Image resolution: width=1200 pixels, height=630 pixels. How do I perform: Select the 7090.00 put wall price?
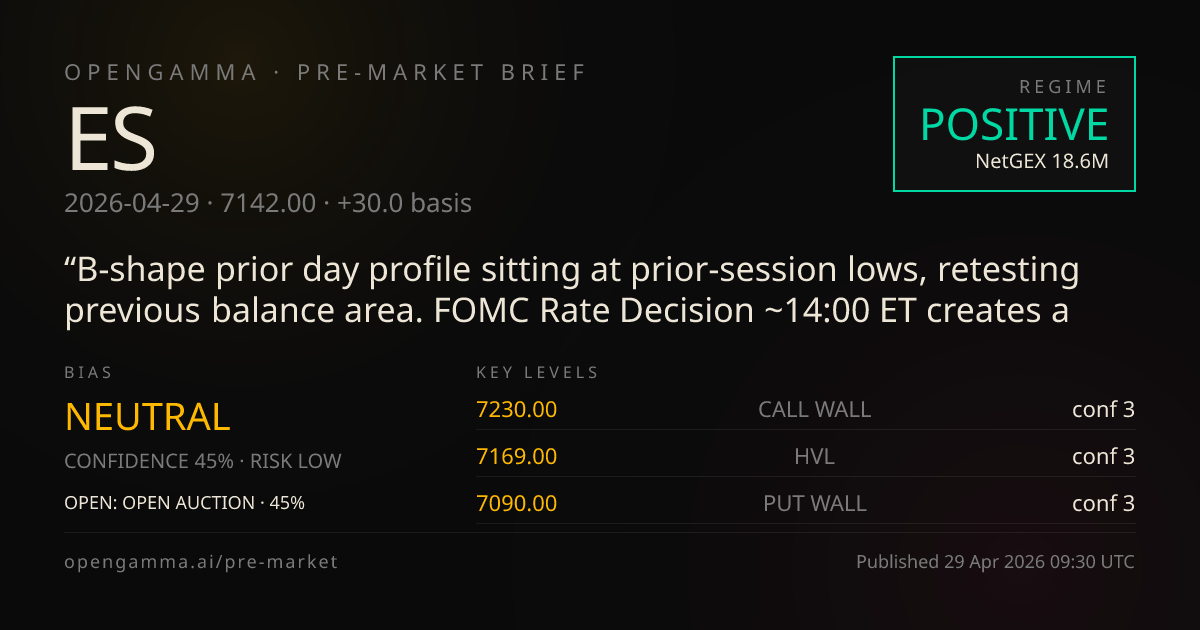click(x=517, y=503)
